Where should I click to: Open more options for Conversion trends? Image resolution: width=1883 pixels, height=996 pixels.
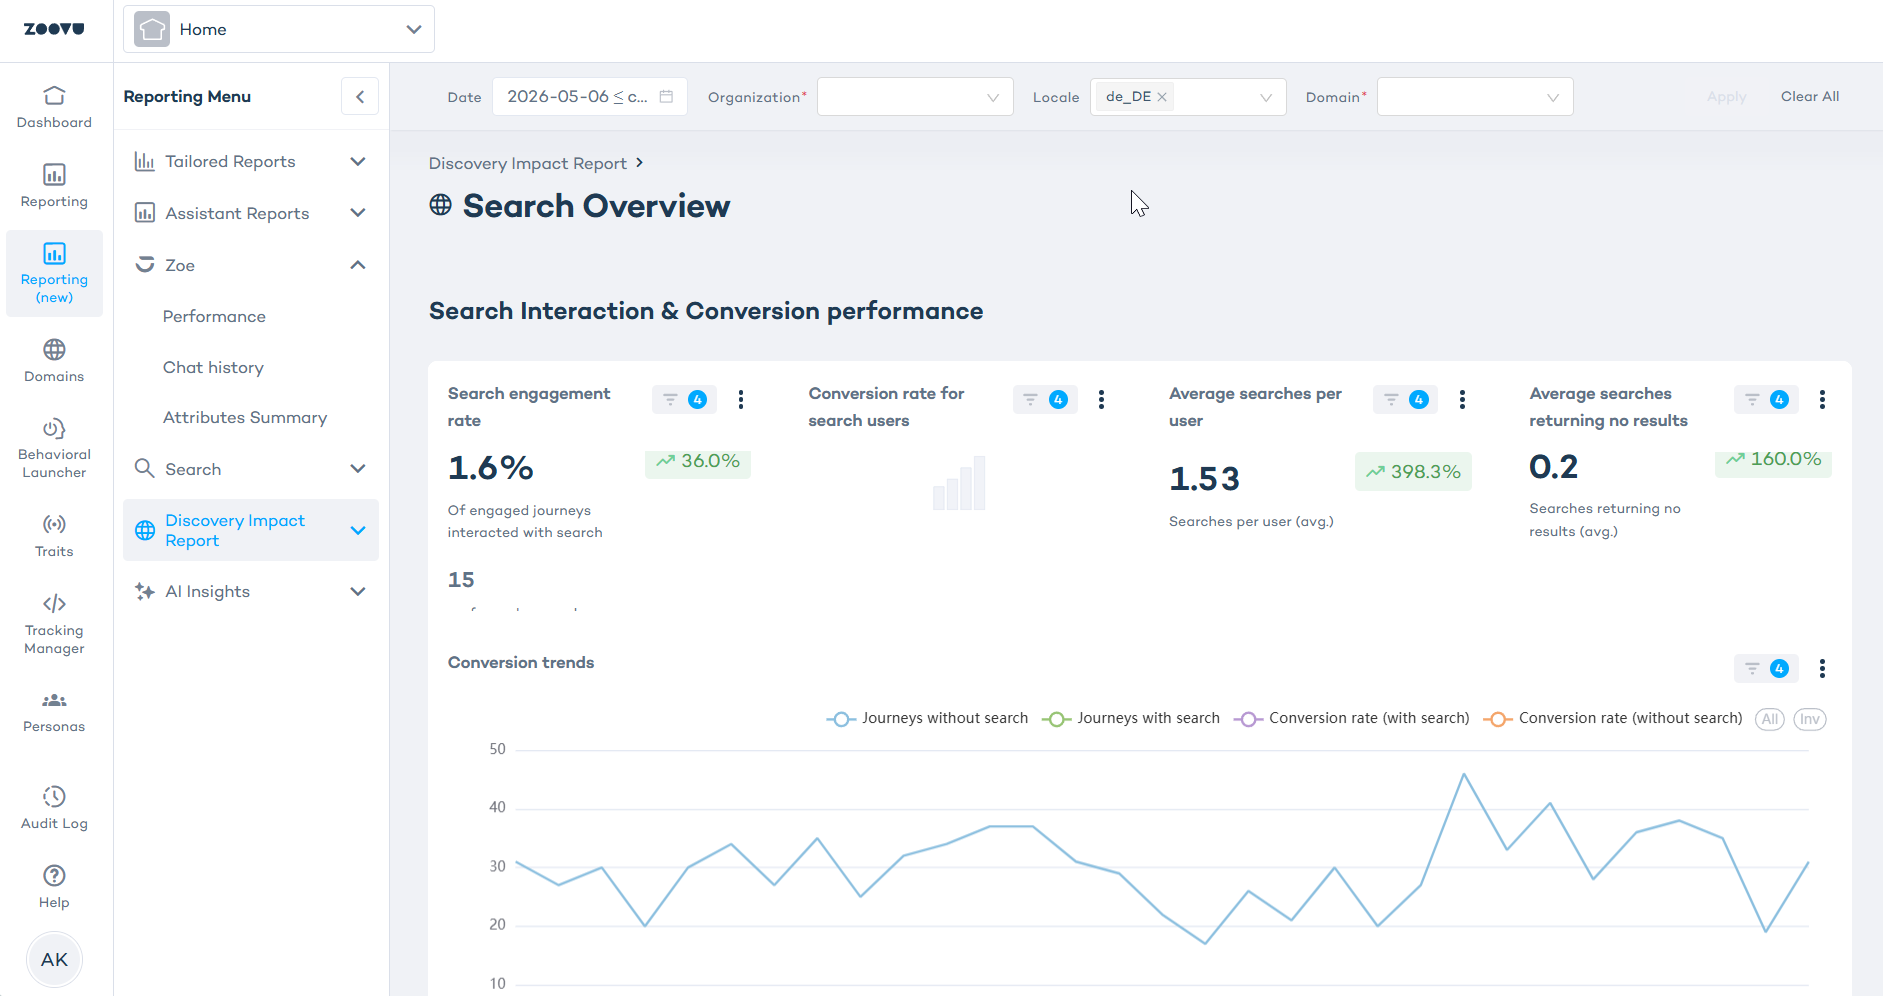coord(1823,669)
